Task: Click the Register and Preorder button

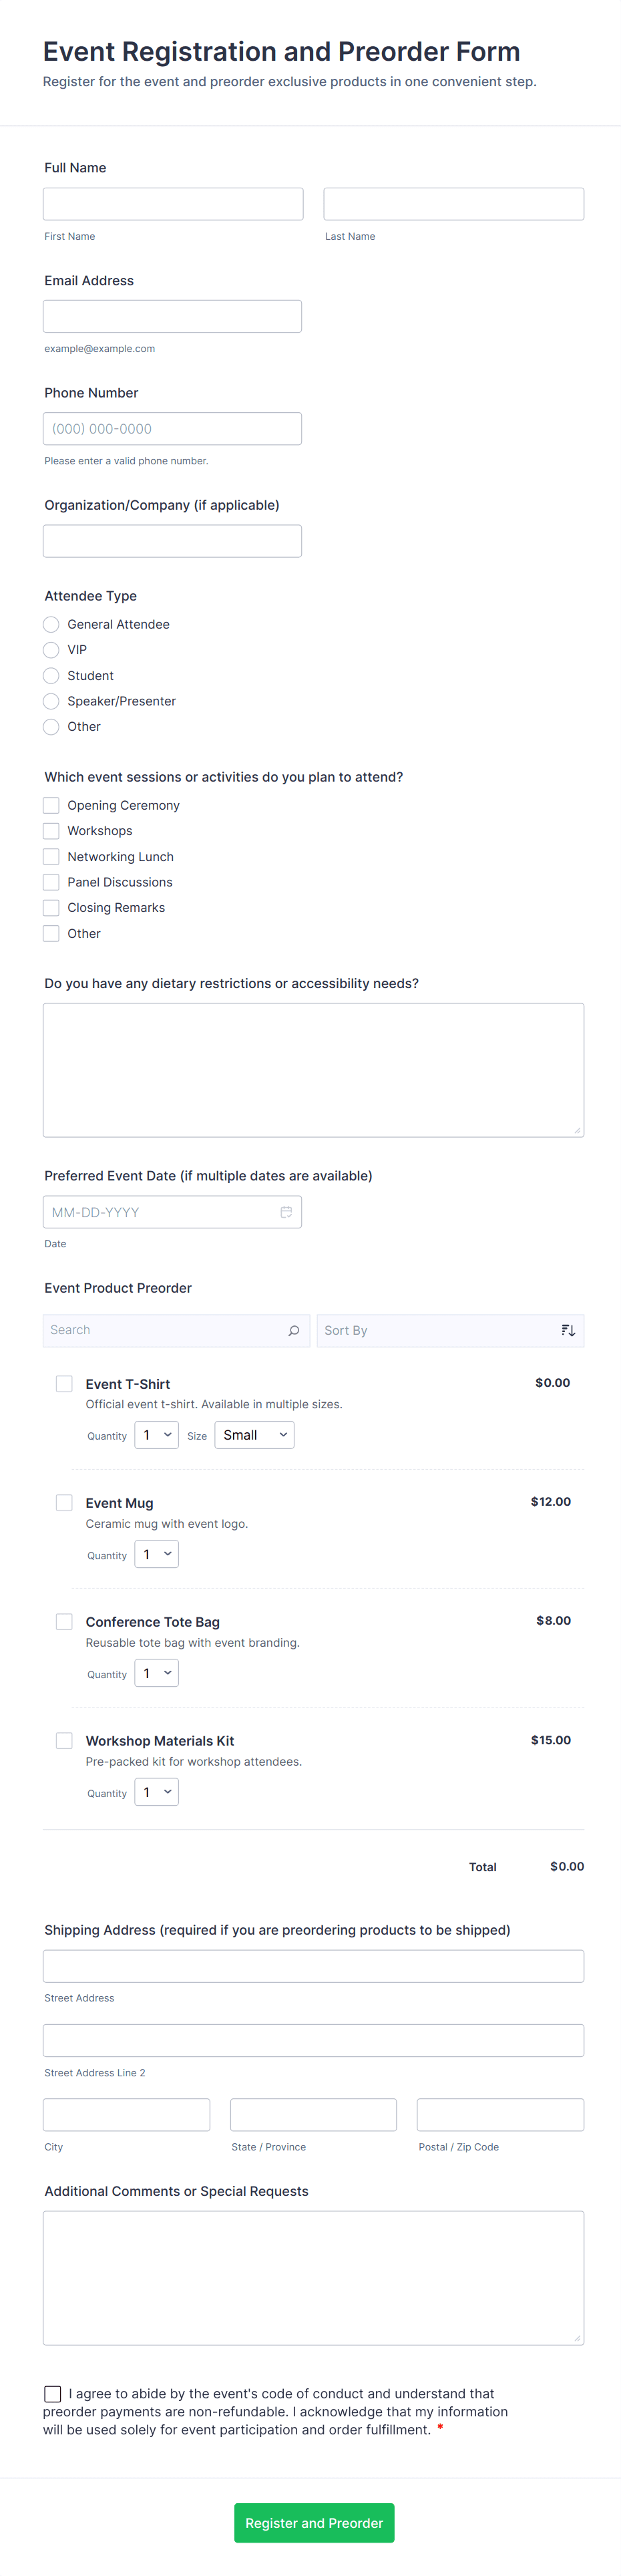Action: (313, 2523)
